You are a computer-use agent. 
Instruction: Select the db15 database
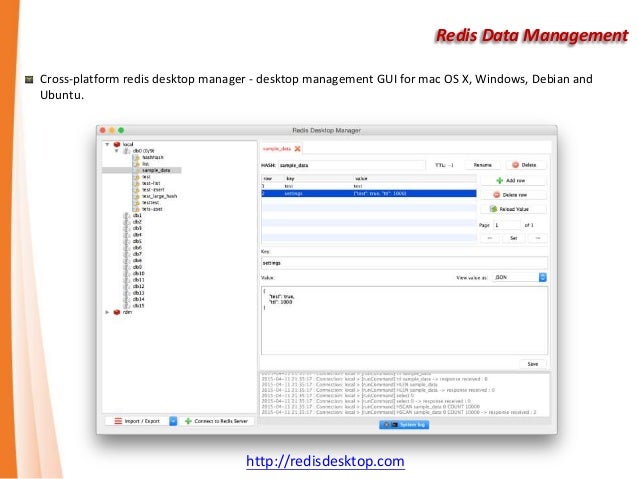point(138,306)
